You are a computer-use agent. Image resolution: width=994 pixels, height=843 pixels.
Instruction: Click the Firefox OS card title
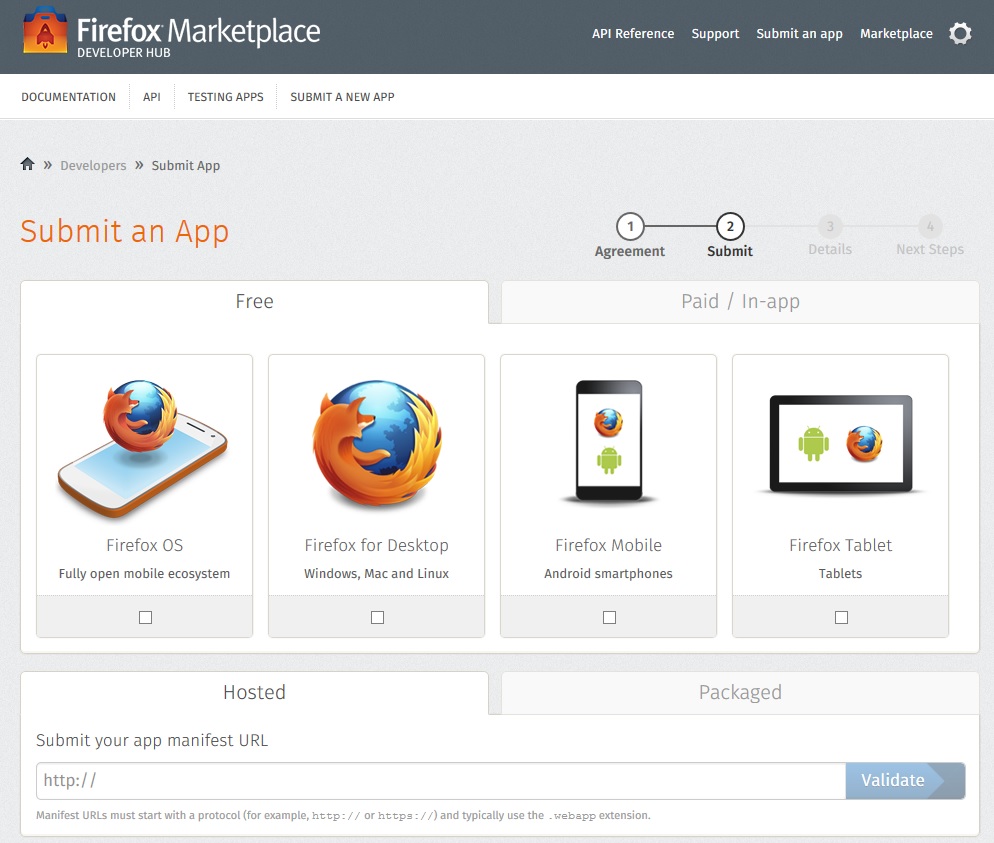(145, 545)
